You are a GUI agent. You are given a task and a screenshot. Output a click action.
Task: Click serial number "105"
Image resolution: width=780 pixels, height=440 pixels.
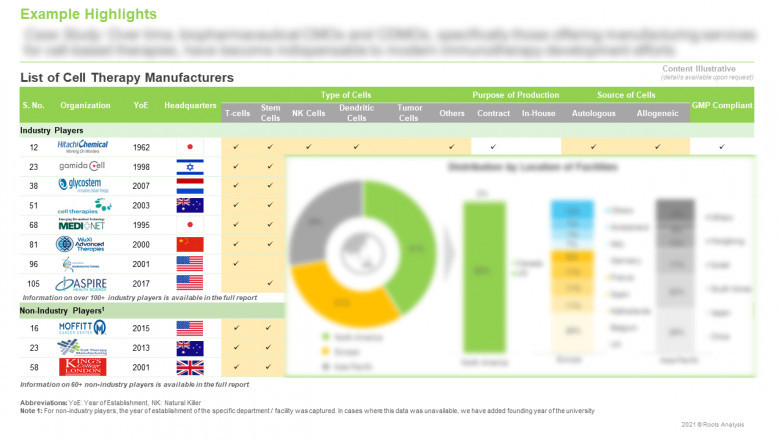(x=33, y=283)
